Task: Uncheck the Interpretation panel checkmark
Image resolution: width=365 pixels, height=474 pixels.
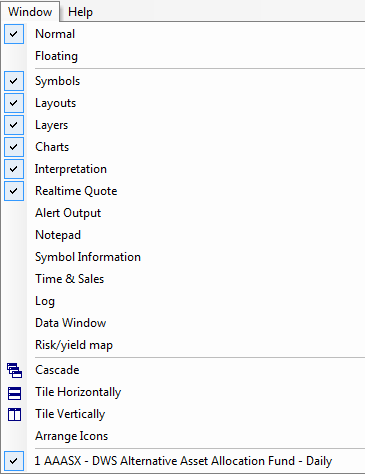Action: [x=14, y=169]
